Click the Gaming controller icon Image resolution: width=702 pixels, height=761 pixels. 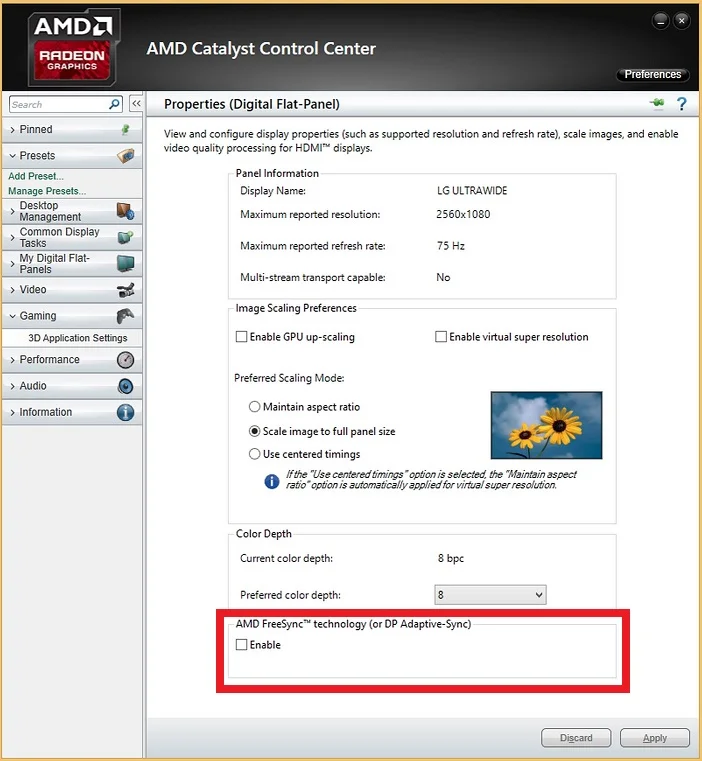(126, 316)
